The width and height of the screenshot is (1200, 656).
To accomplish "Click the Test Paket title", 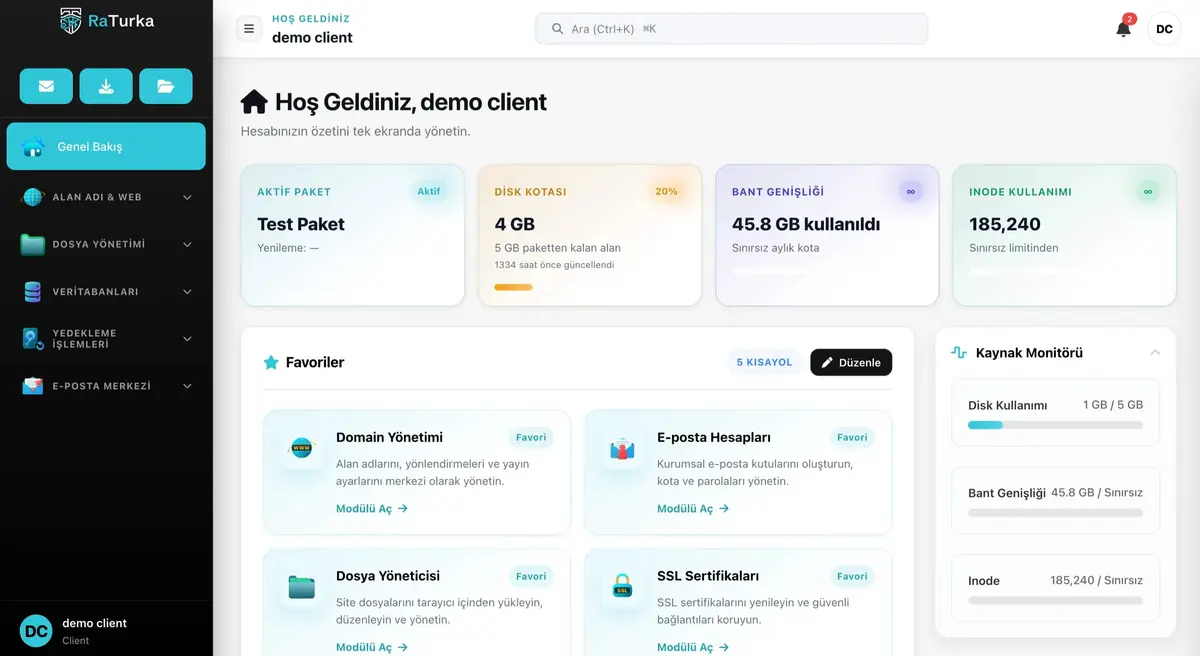I will (x=301, y=224).
